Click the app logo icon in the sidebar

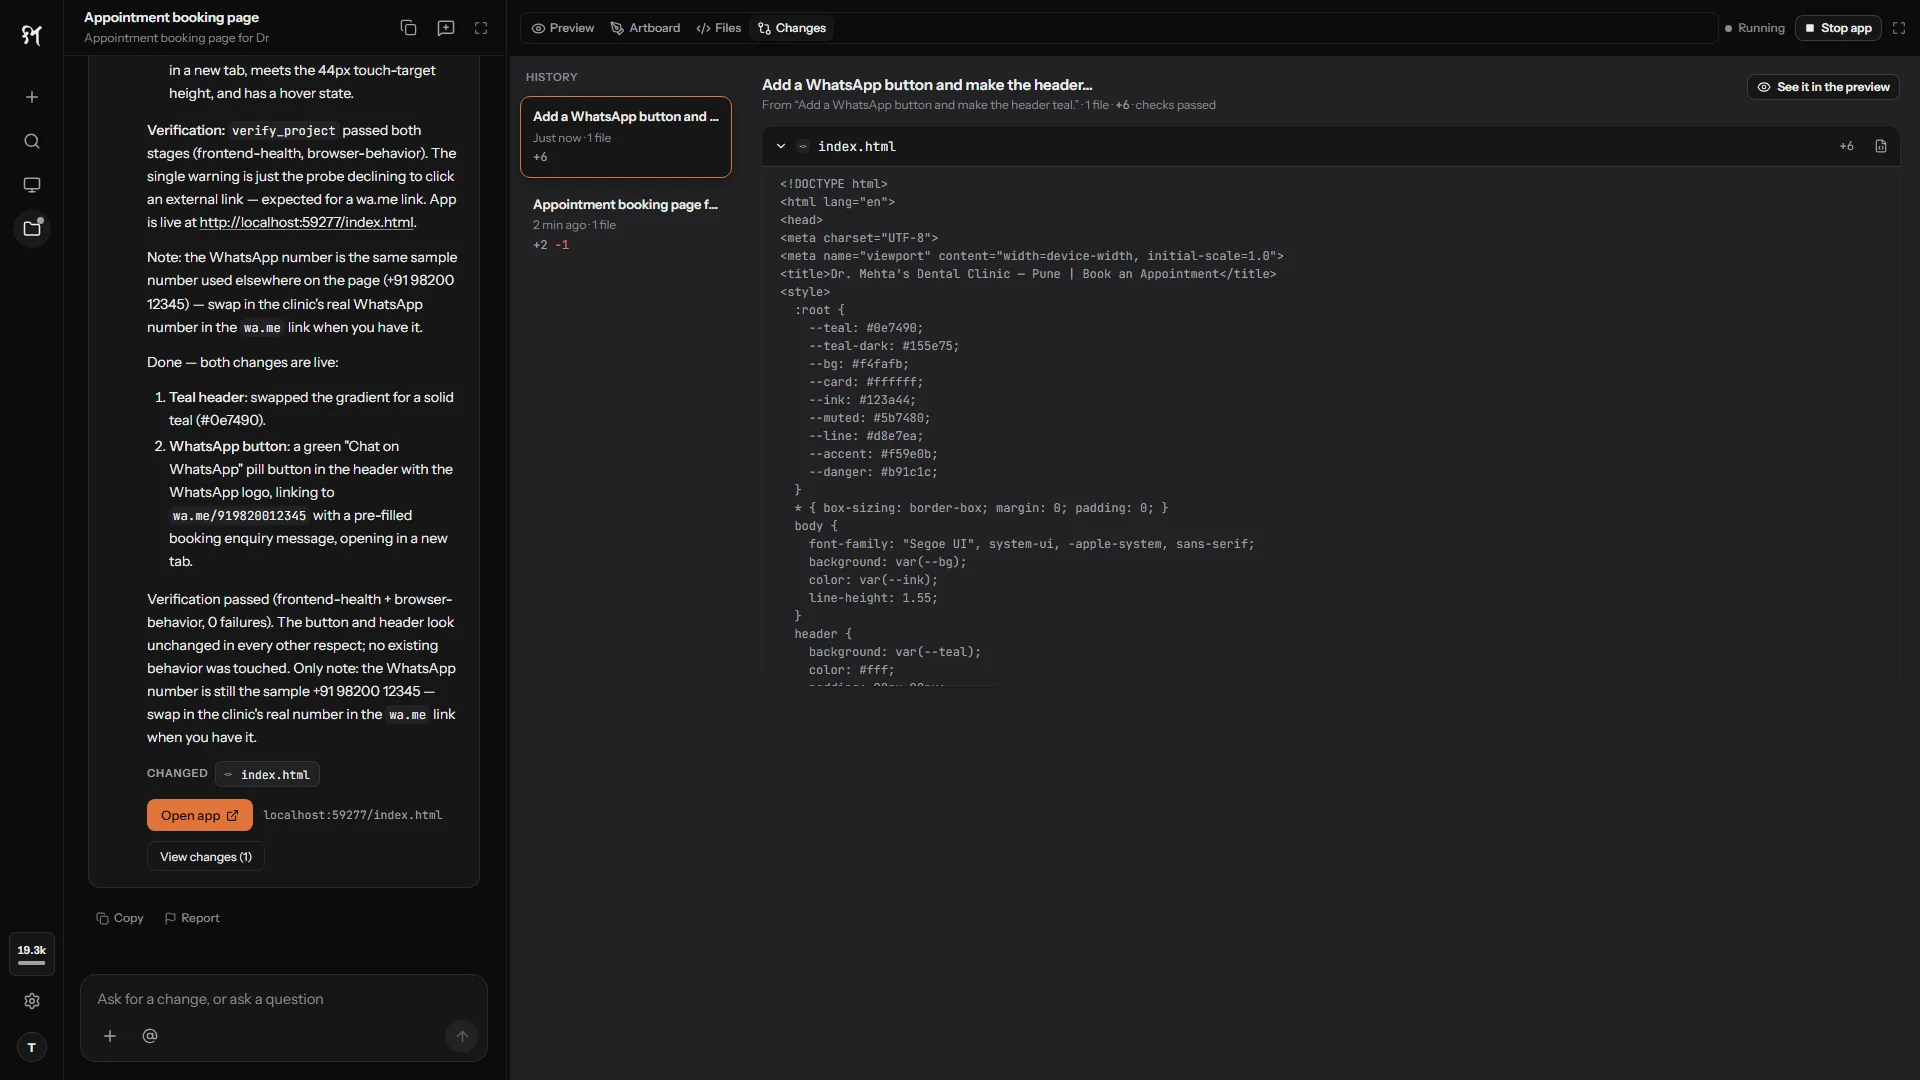point(32,35)
